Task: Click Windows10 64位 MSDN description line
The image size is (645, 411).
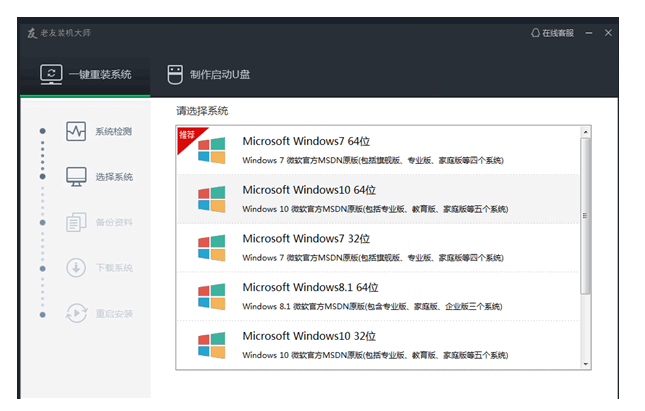Action: 375,209
